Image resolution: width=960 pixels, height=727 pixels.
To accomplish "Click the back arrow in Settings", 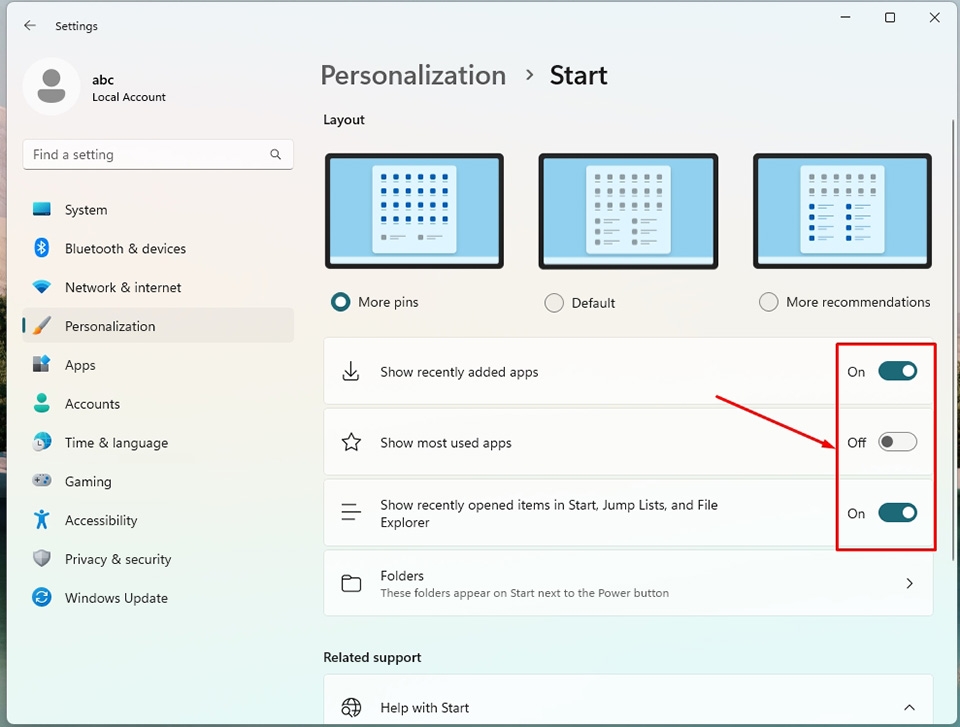I will click(x=29, y=25).
